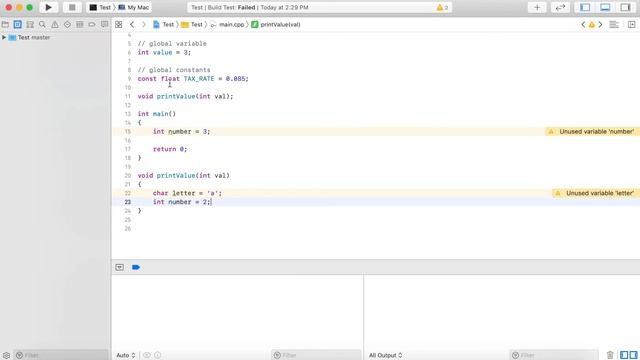Open the report navigator
The height and width of the screenshot is (360, 640).
(x=104, y=24)
